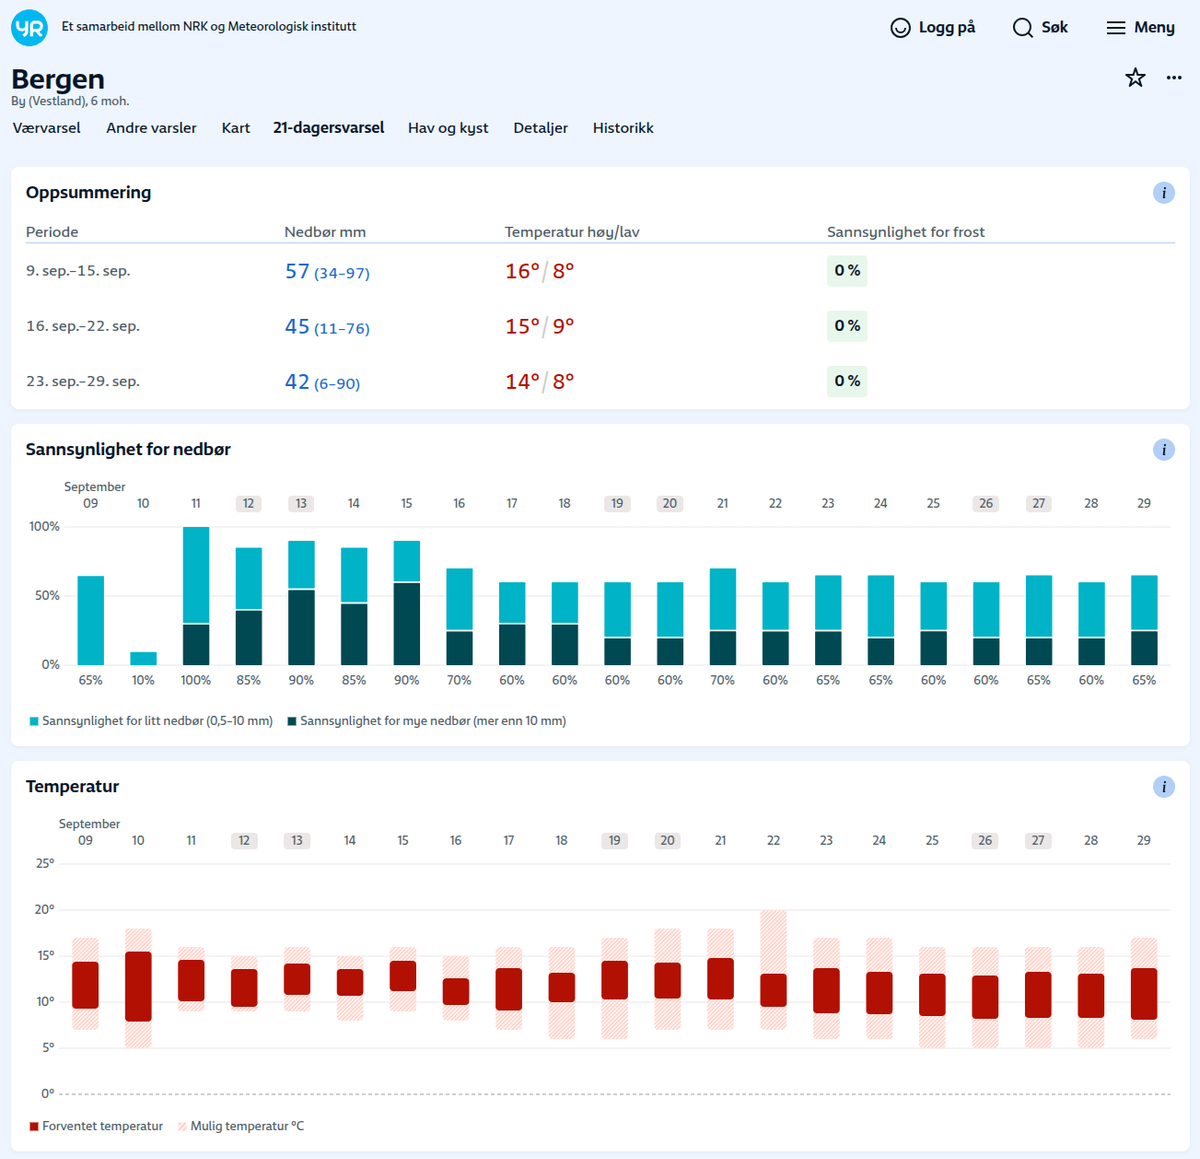The height and width of the screenshot is (1159, 1200).
Task: Click temperature value 16°/8°
Action: [x=539, y=271]
